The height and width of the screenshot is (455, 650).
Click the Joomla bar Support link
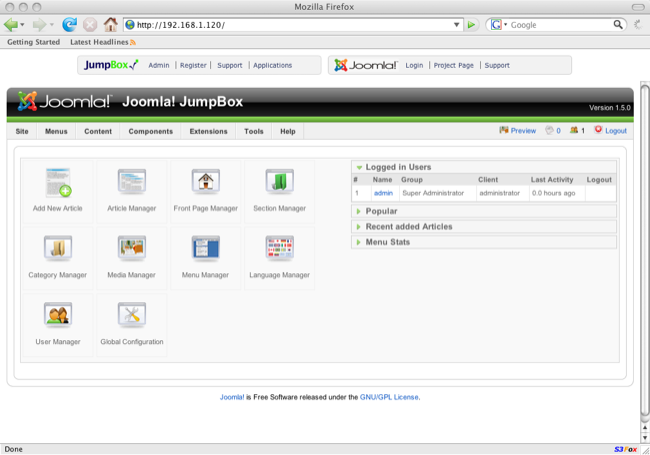point(497,65)
